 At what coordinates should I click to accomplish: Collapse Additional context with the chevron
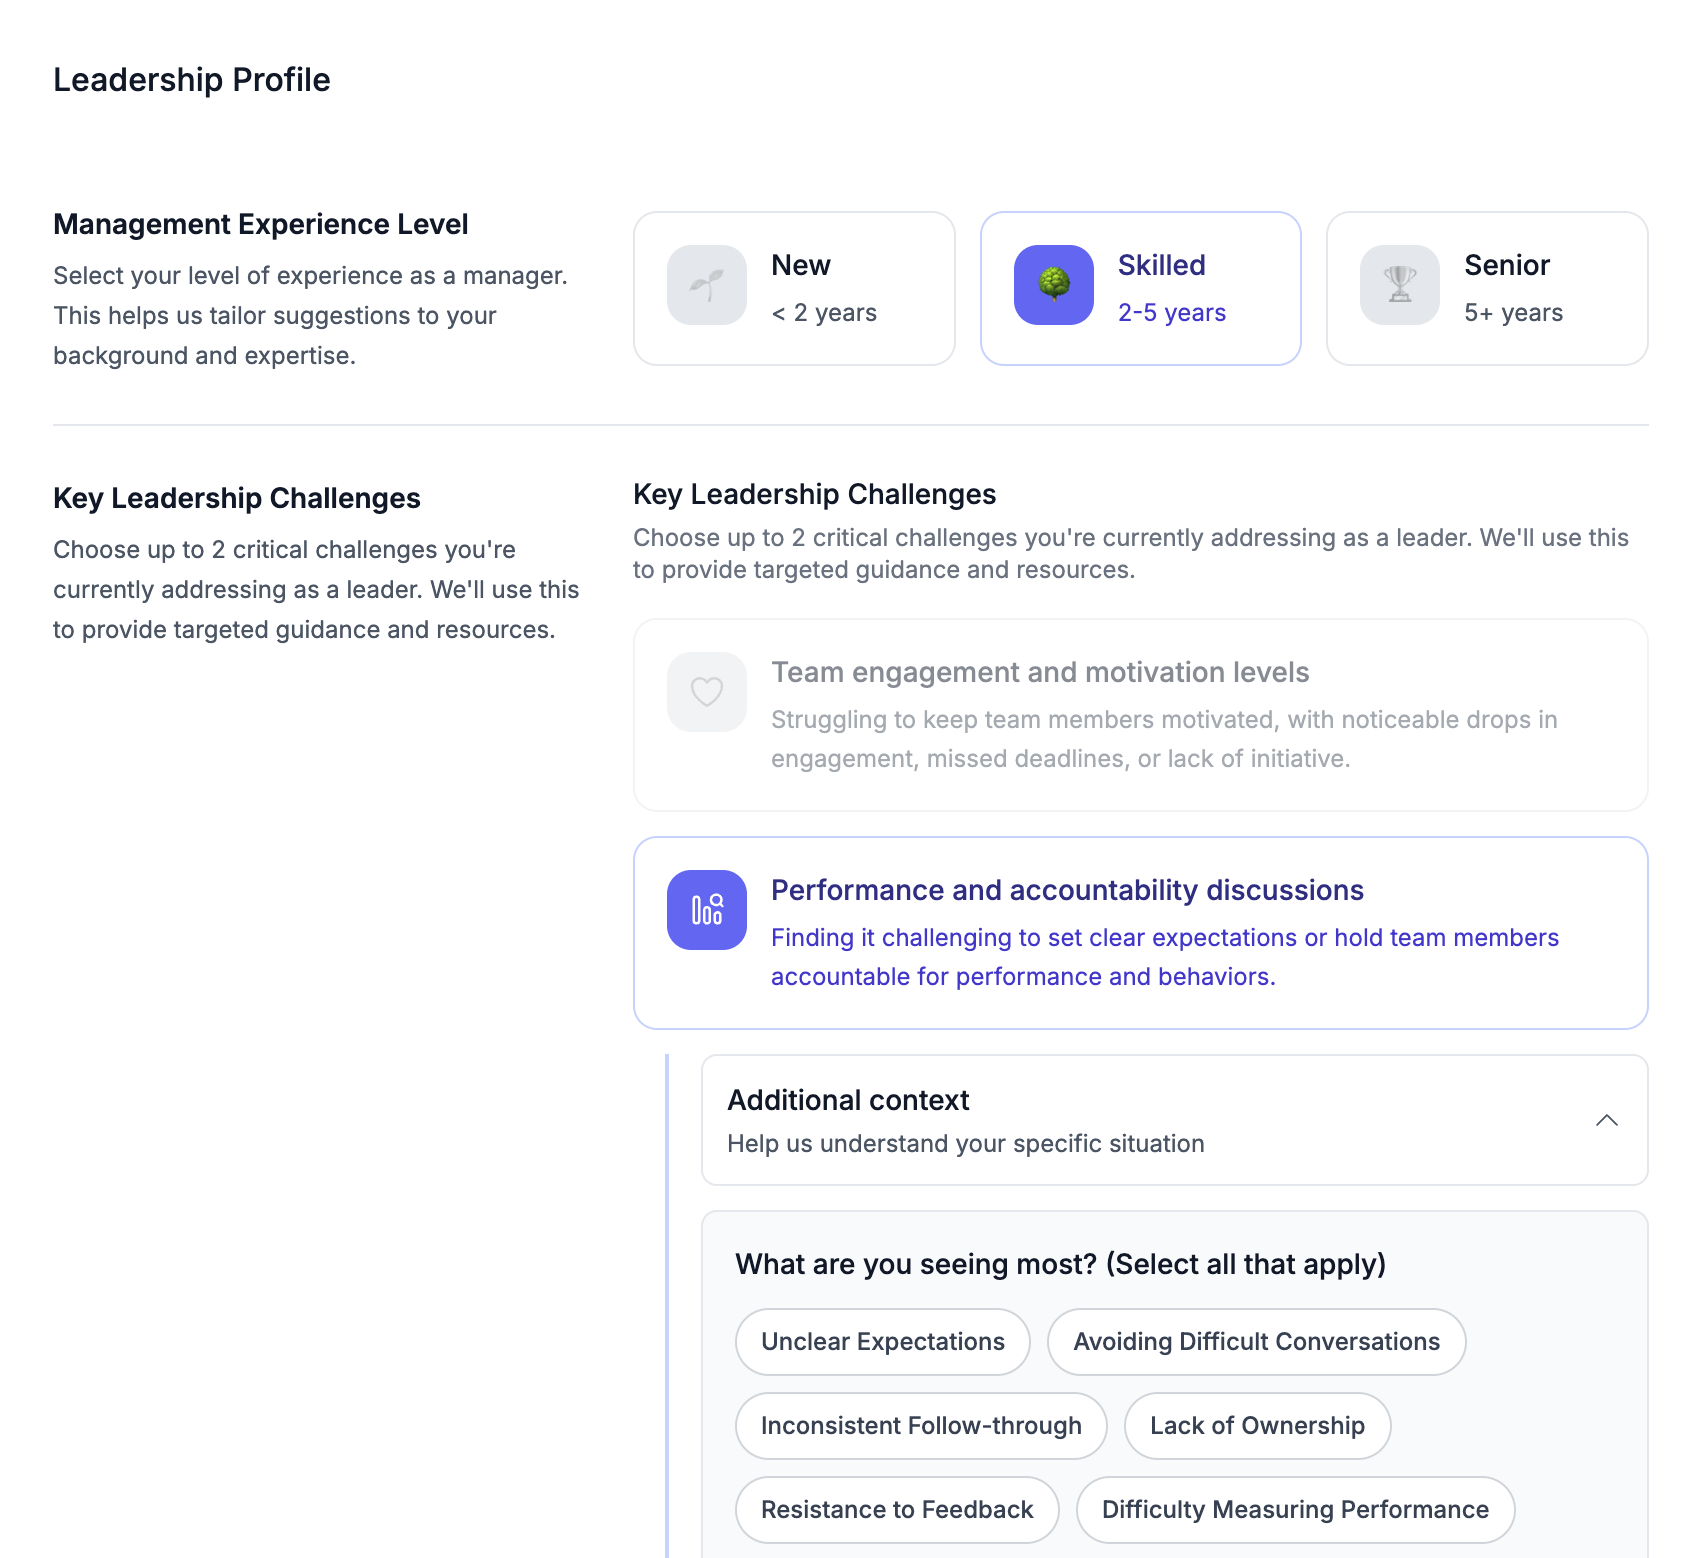point(1607,1120)
